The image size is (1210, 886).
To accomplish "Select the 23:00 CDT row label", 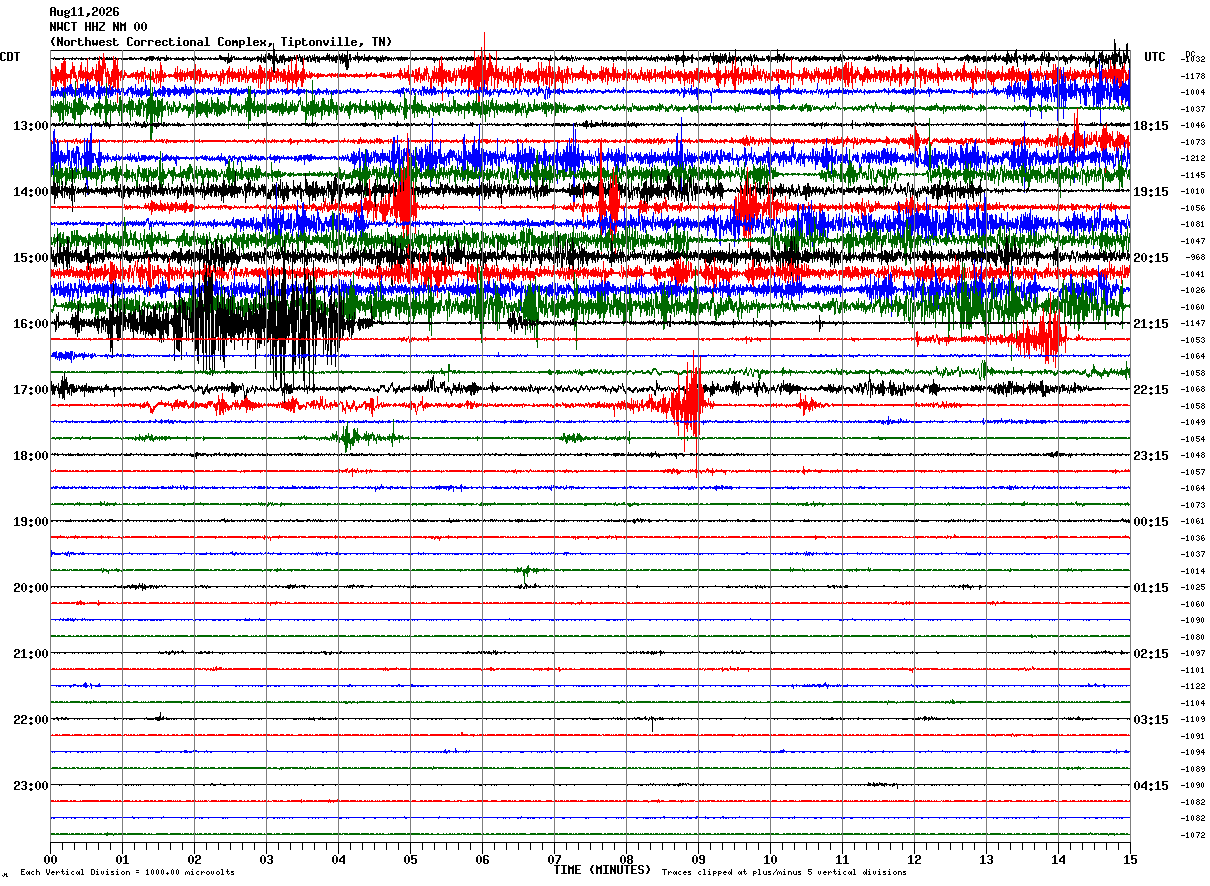I will pyautogui.click(x=31, y=786).
